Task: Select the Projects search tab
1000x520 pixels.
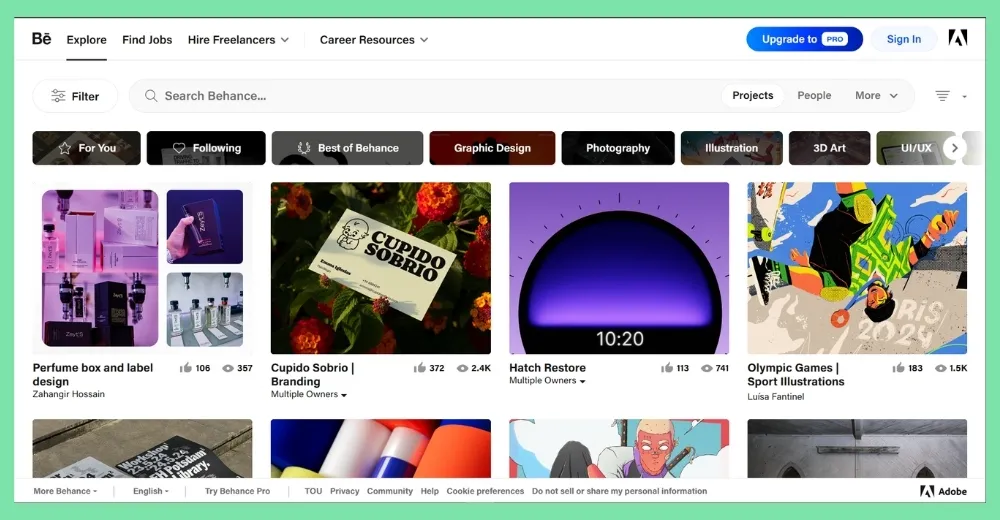Action: pyautogui.click(x=753, y=95)
